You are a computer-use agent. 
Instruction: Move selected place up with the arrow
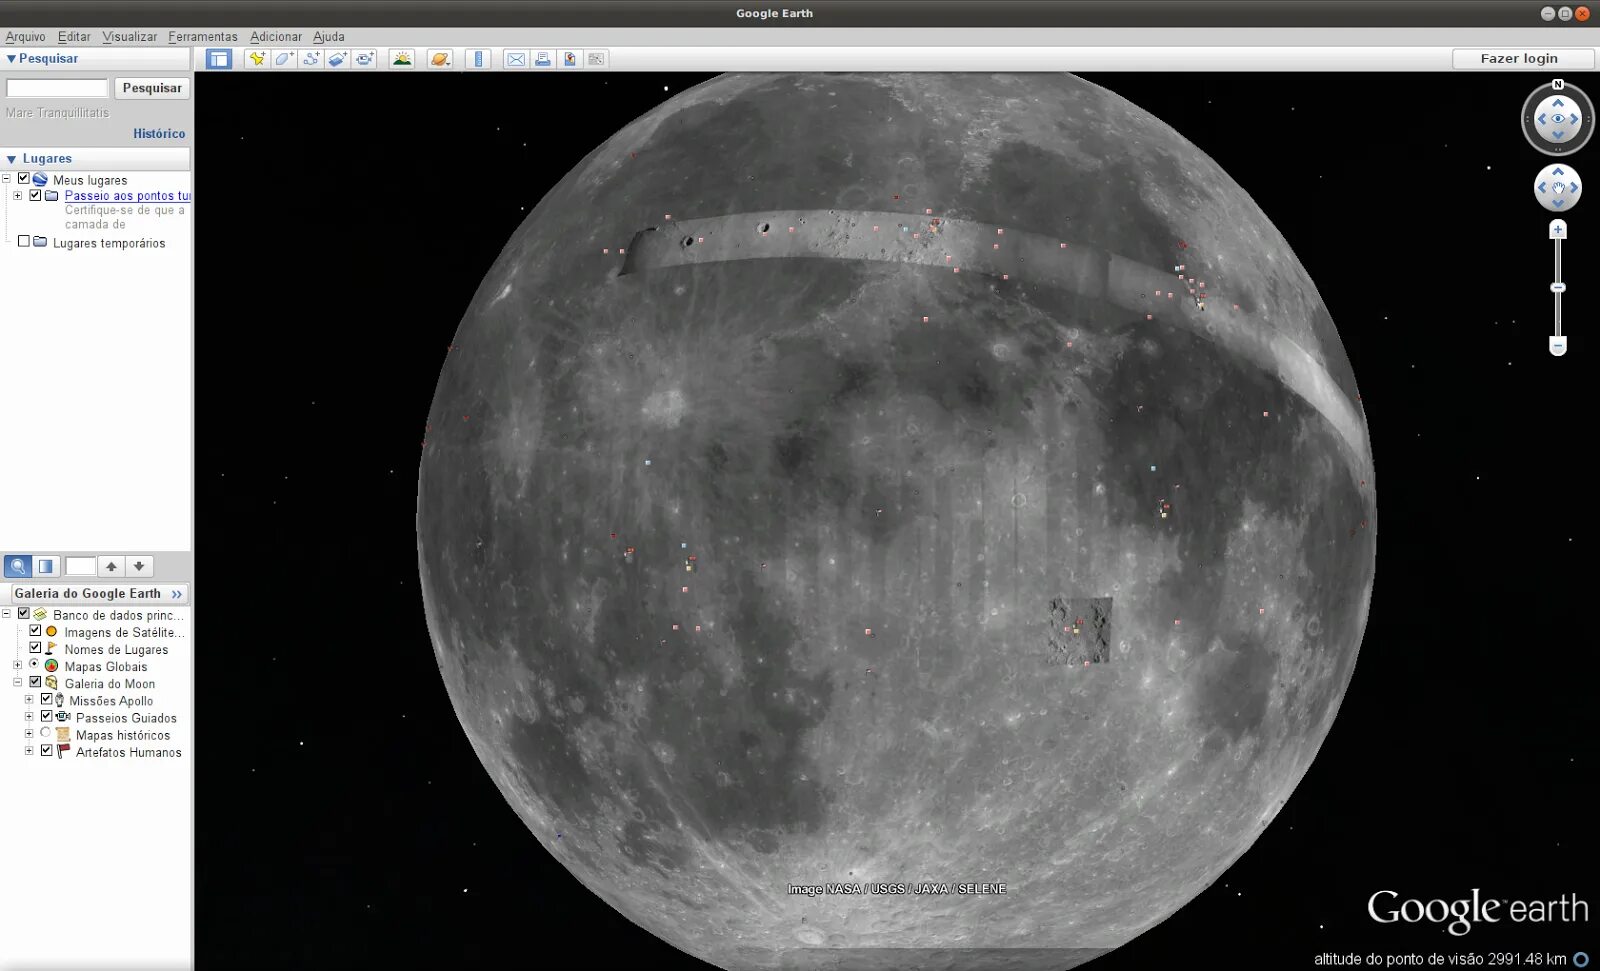coord(111,567)
